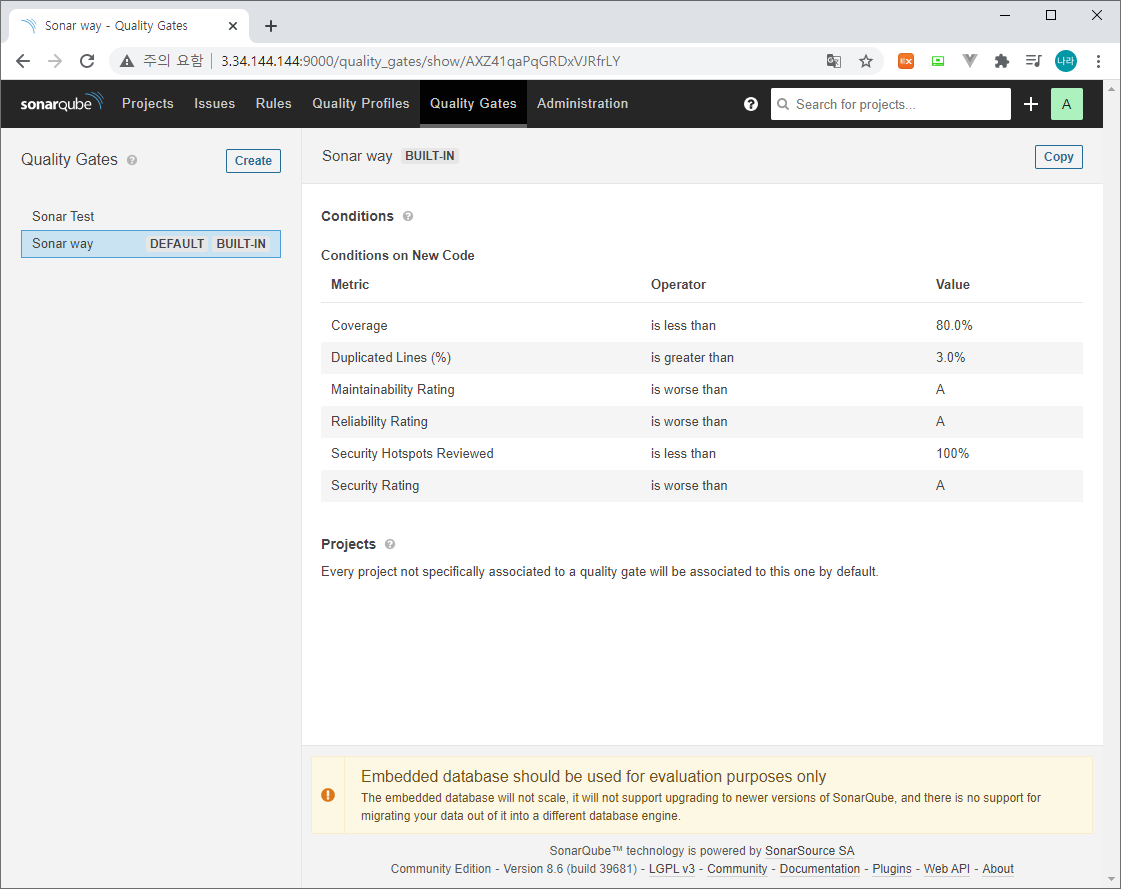Focus the Search for projects field
Viewport: 1121px width, 889px height.
tap(891, 104)
